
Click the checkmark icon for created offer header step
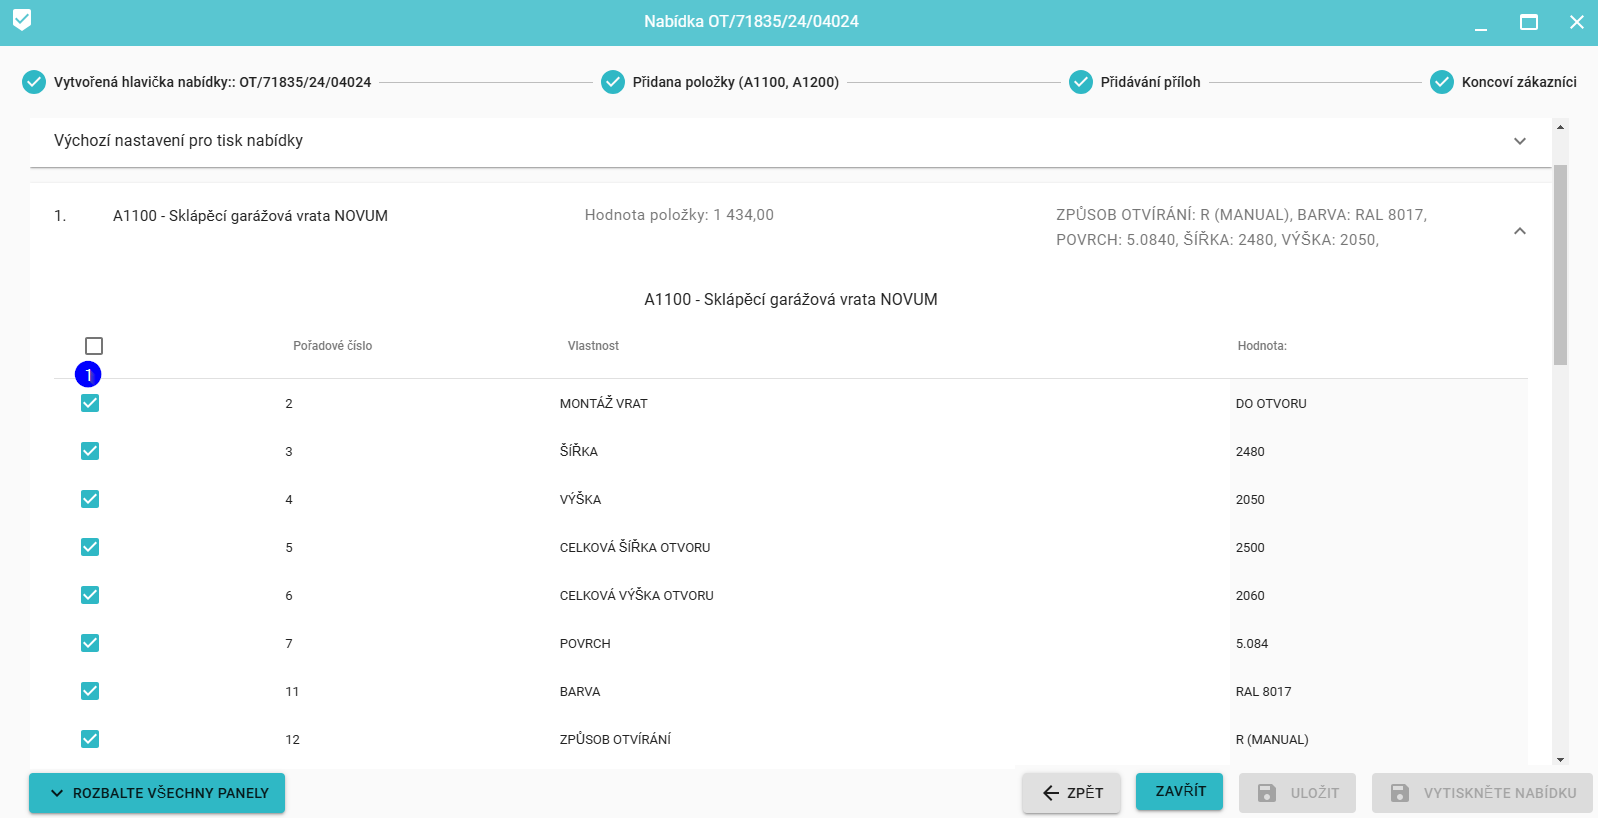[34, 82]
